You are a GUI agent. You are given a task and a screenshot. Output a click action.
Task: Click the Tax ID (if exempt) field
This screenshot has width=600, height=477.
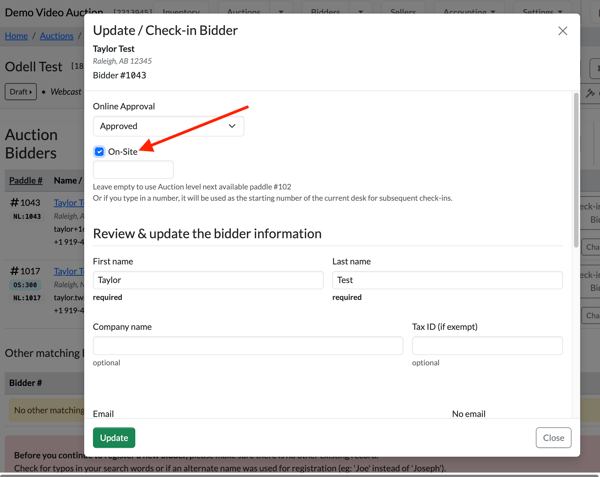click(x=487, y=345)
